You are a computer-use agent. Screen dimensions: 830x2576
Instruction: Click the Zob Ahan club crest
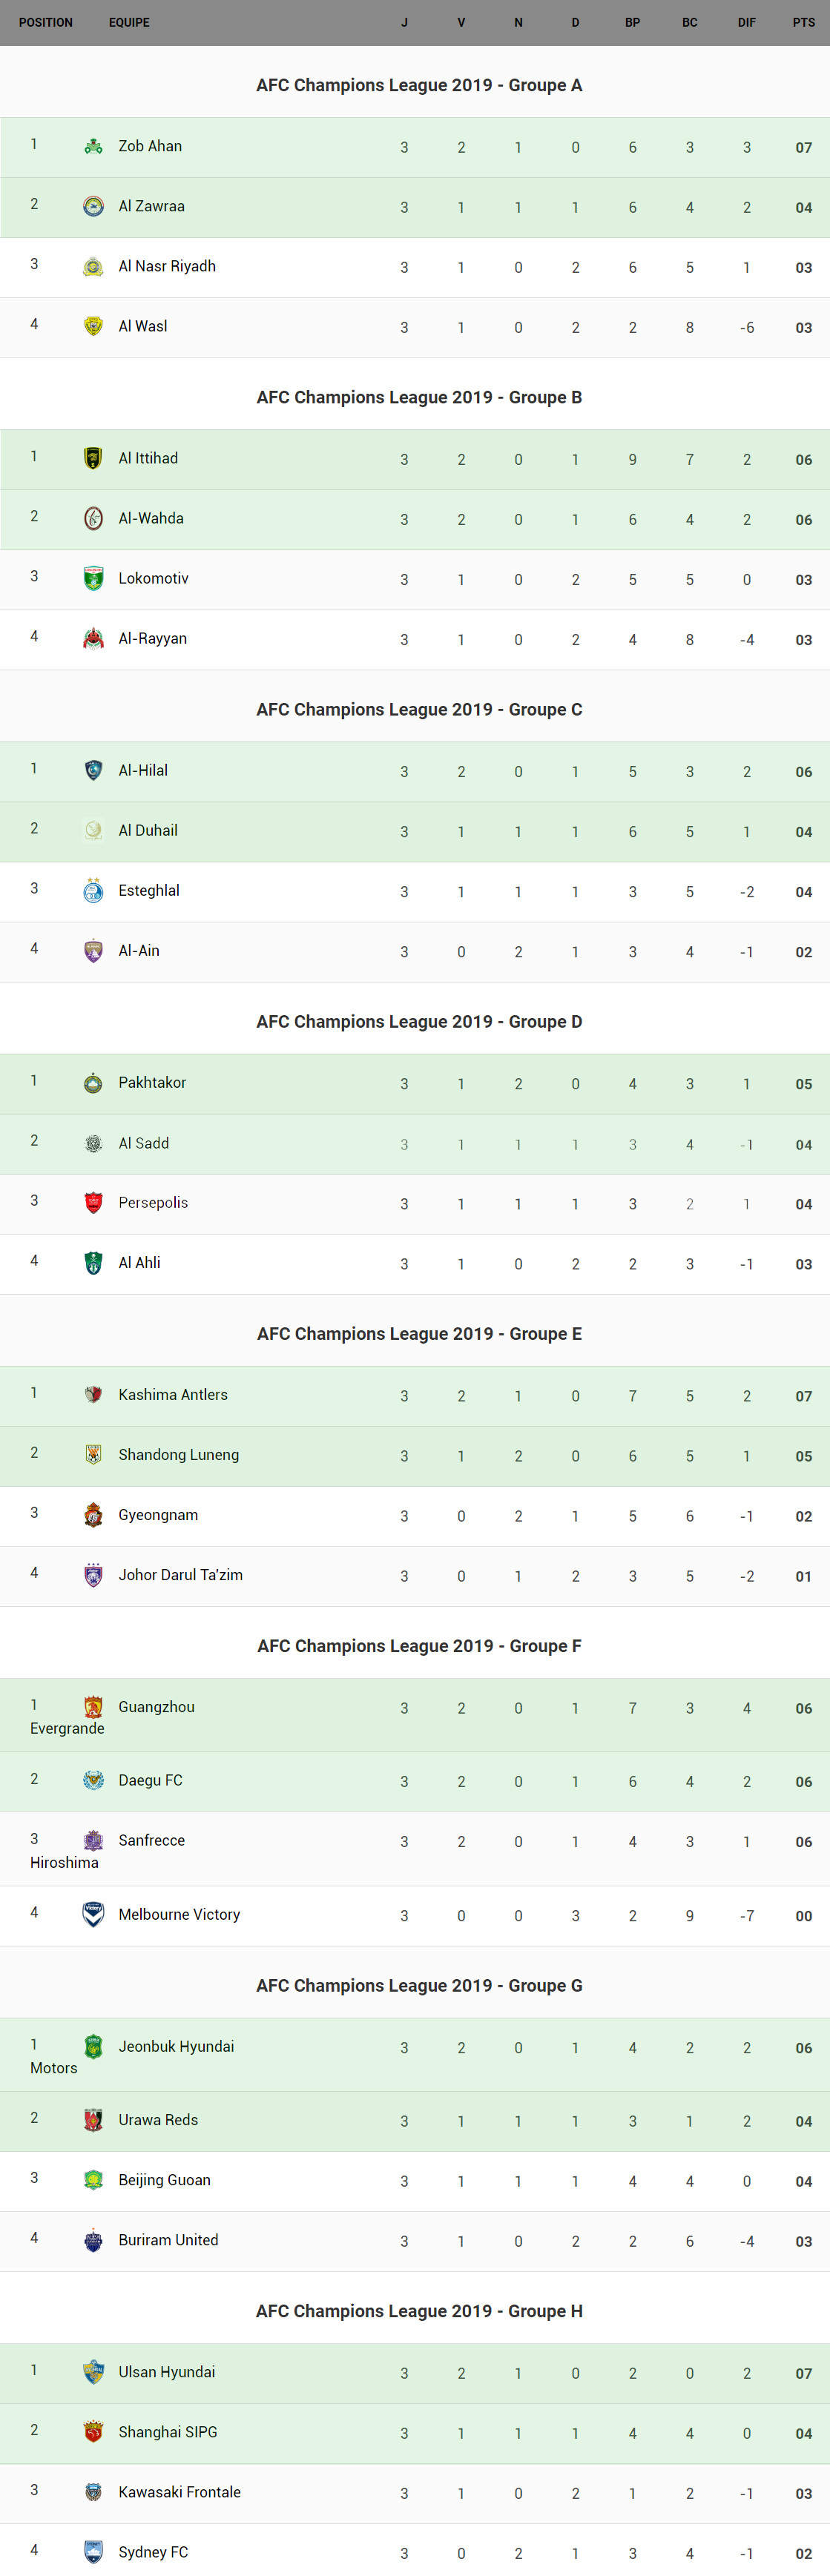(x=93, y=147)
